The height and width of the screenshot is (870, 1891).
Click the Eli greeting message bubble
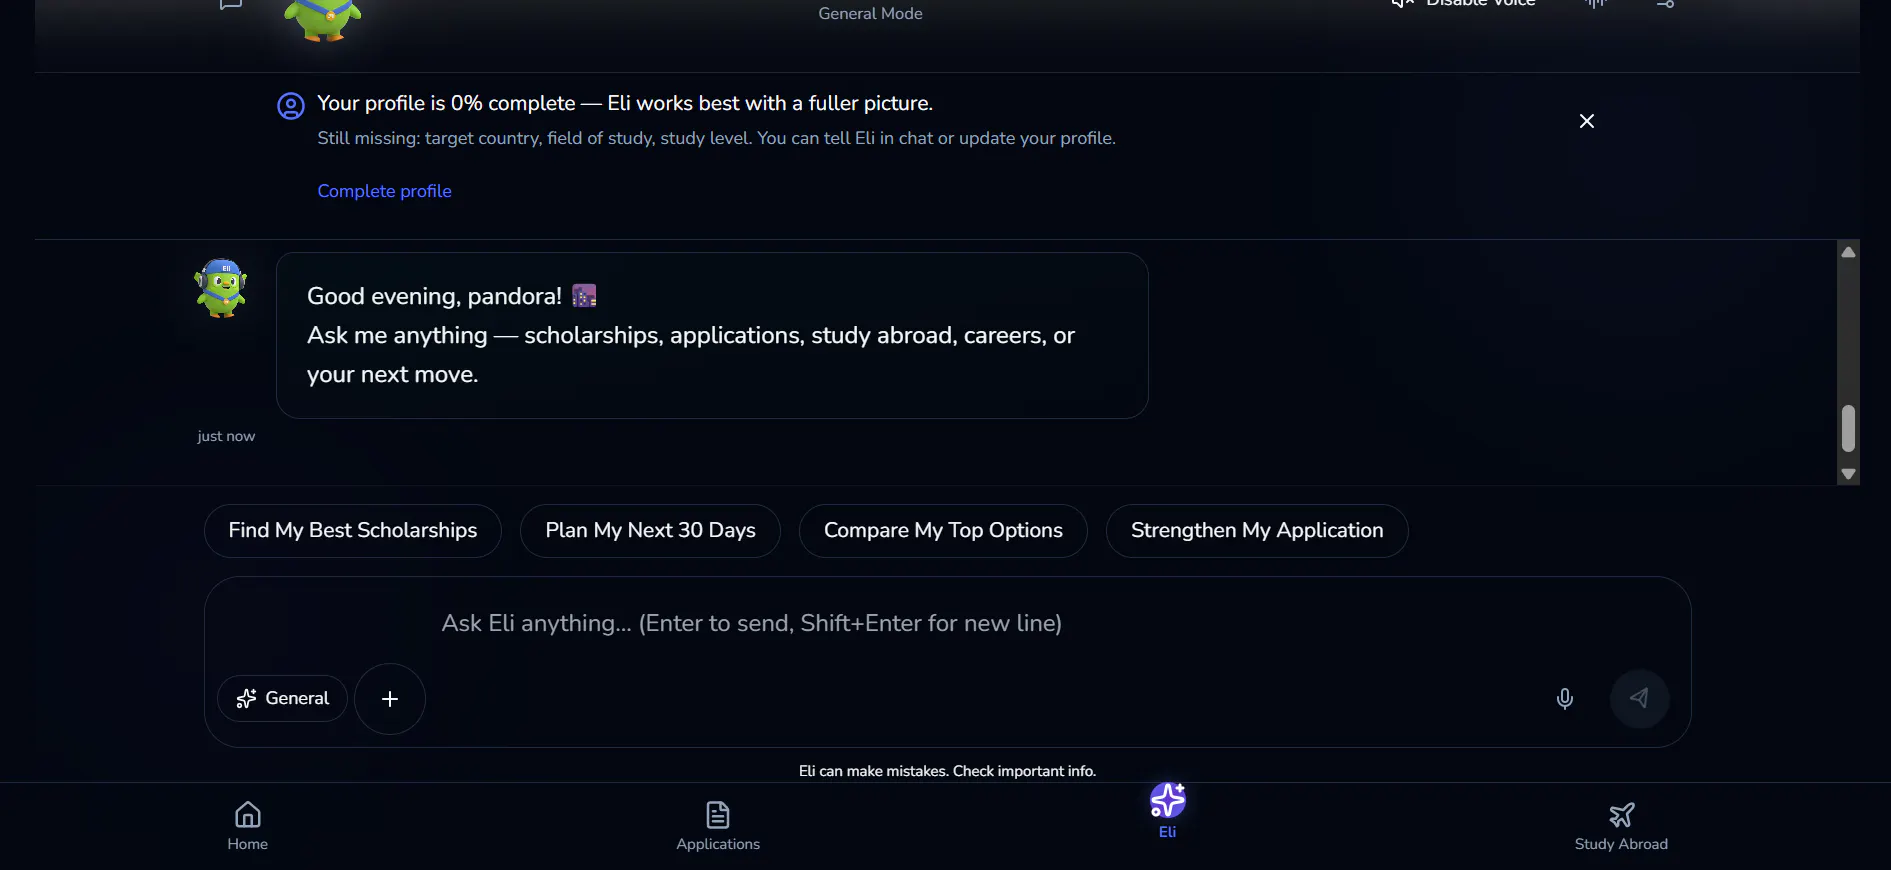click(x=712, y=335)
